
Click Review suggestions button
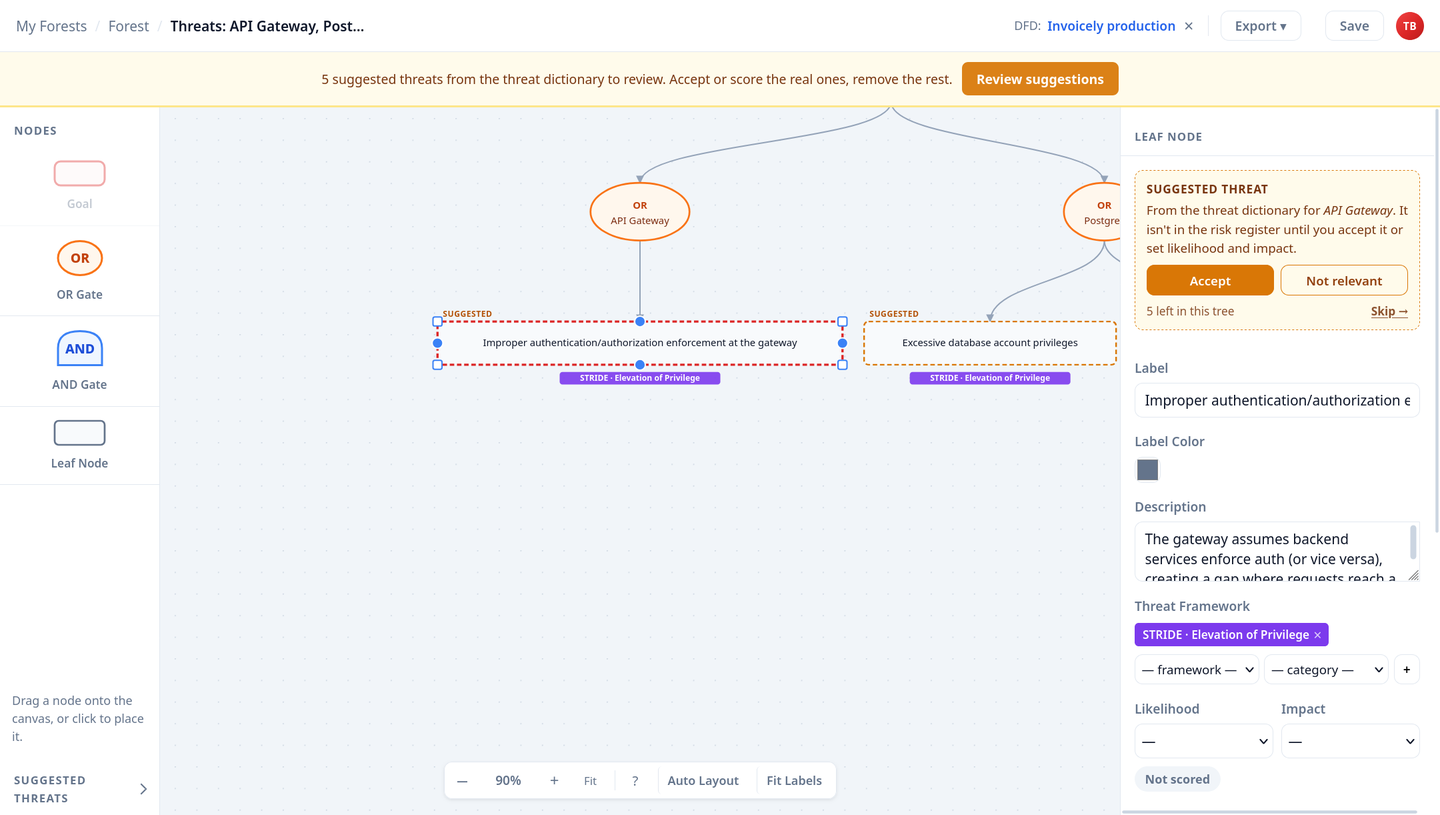coord(1040,79)
